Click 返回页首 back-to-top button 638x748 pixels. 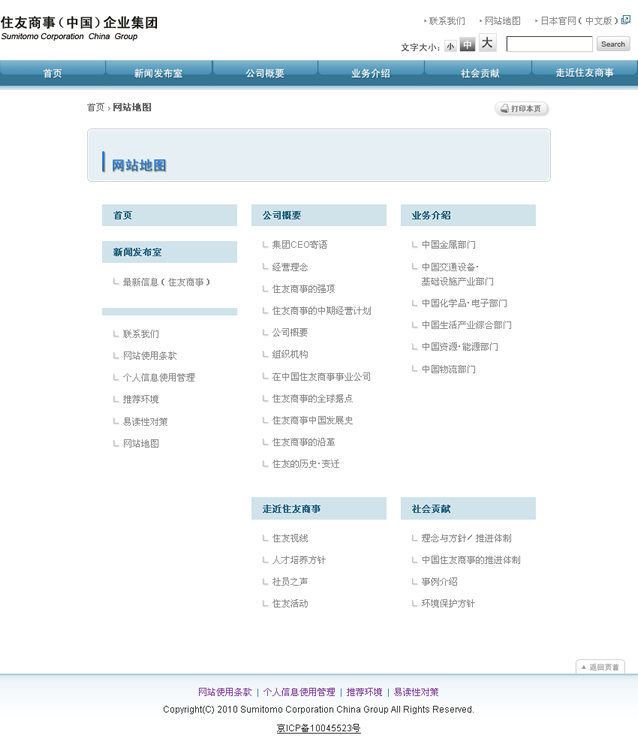point(600,667)
